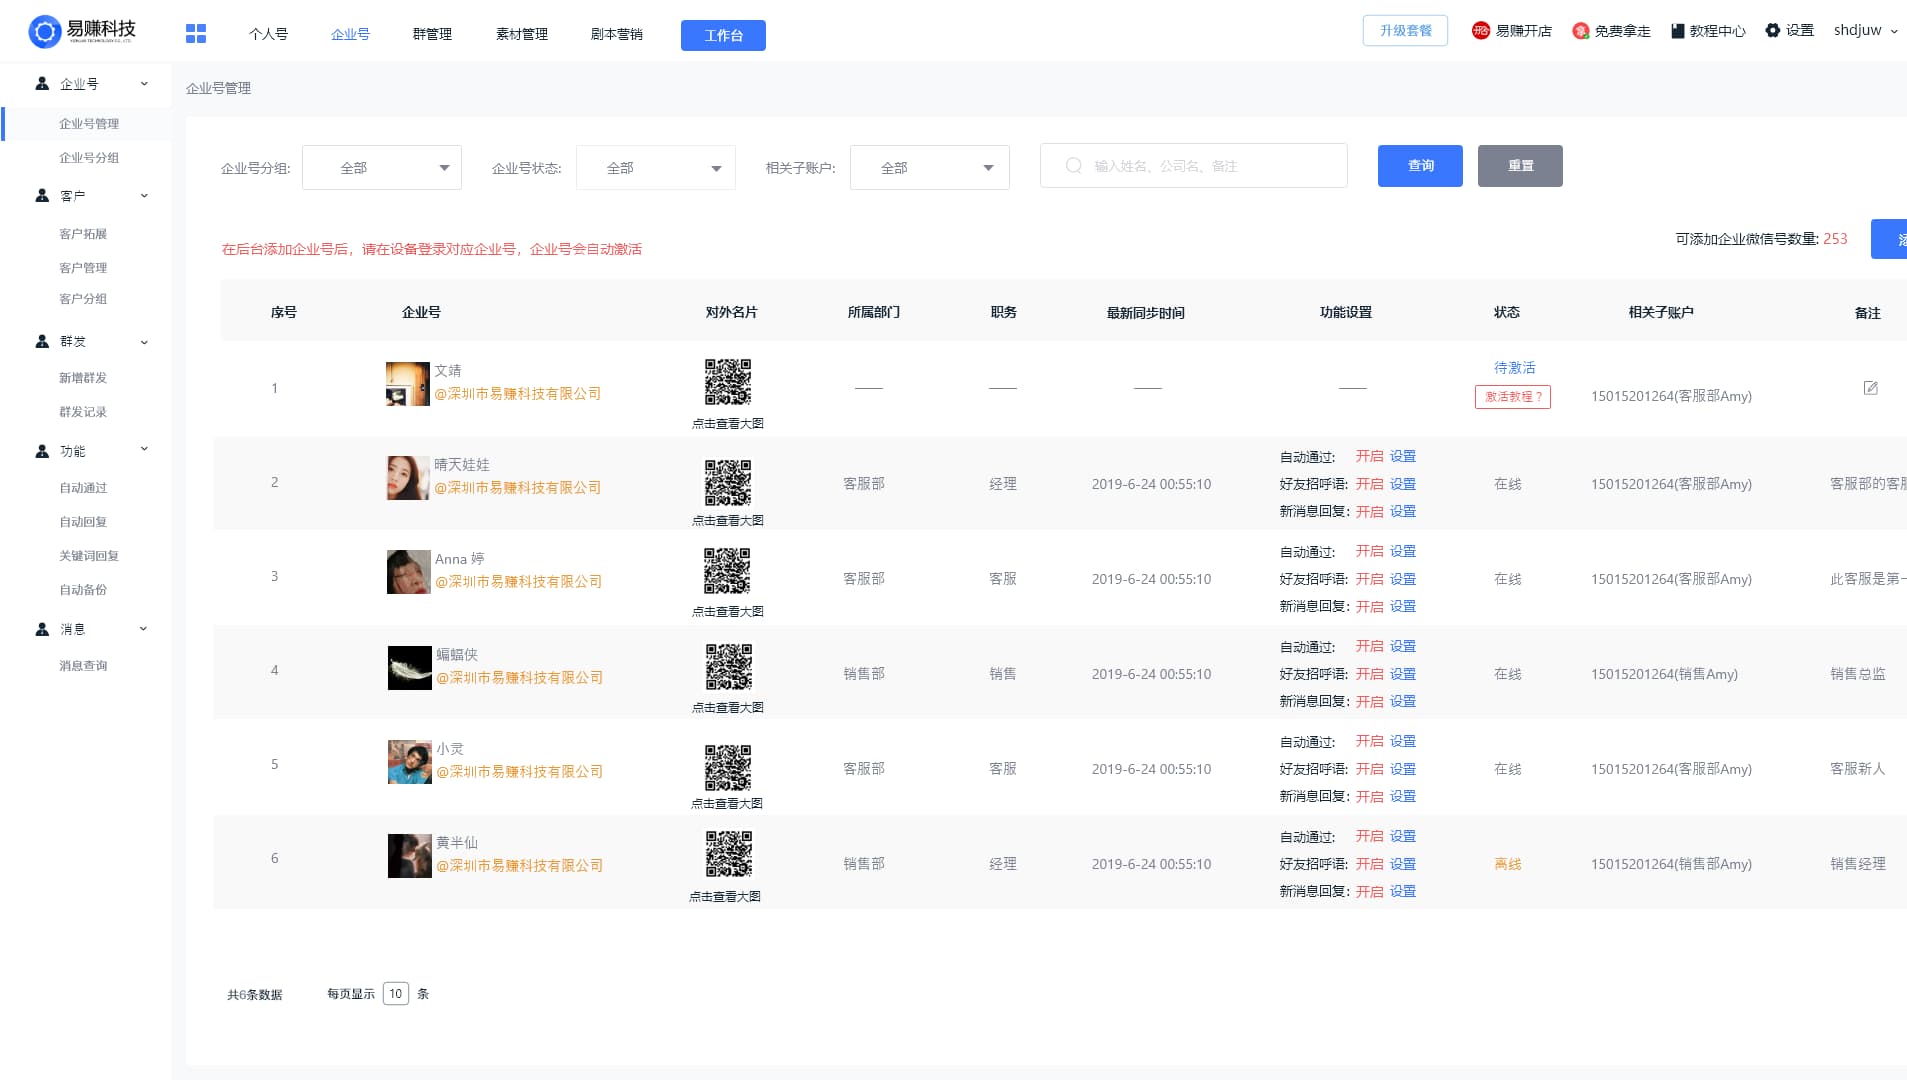Collapse 功能 sidebar section
Viewport: 1907px width, 1080px height.
point(144,449)
